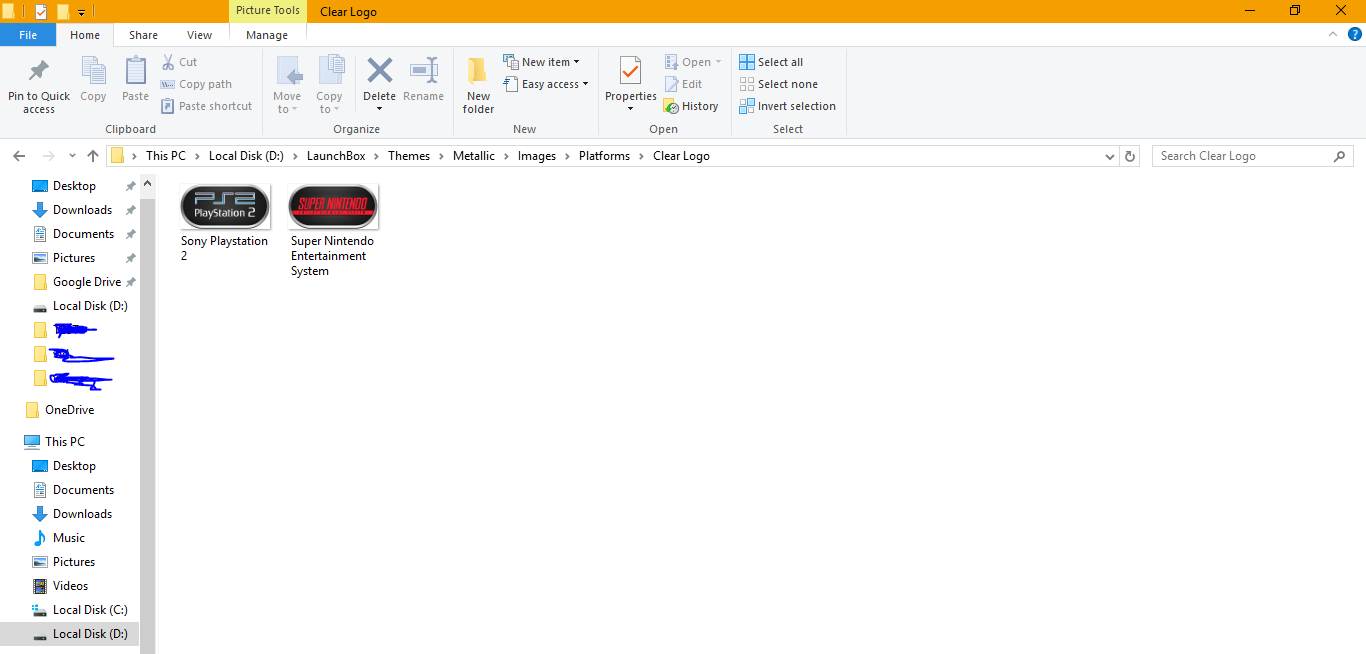Go up one folder level

coord(93,156)
